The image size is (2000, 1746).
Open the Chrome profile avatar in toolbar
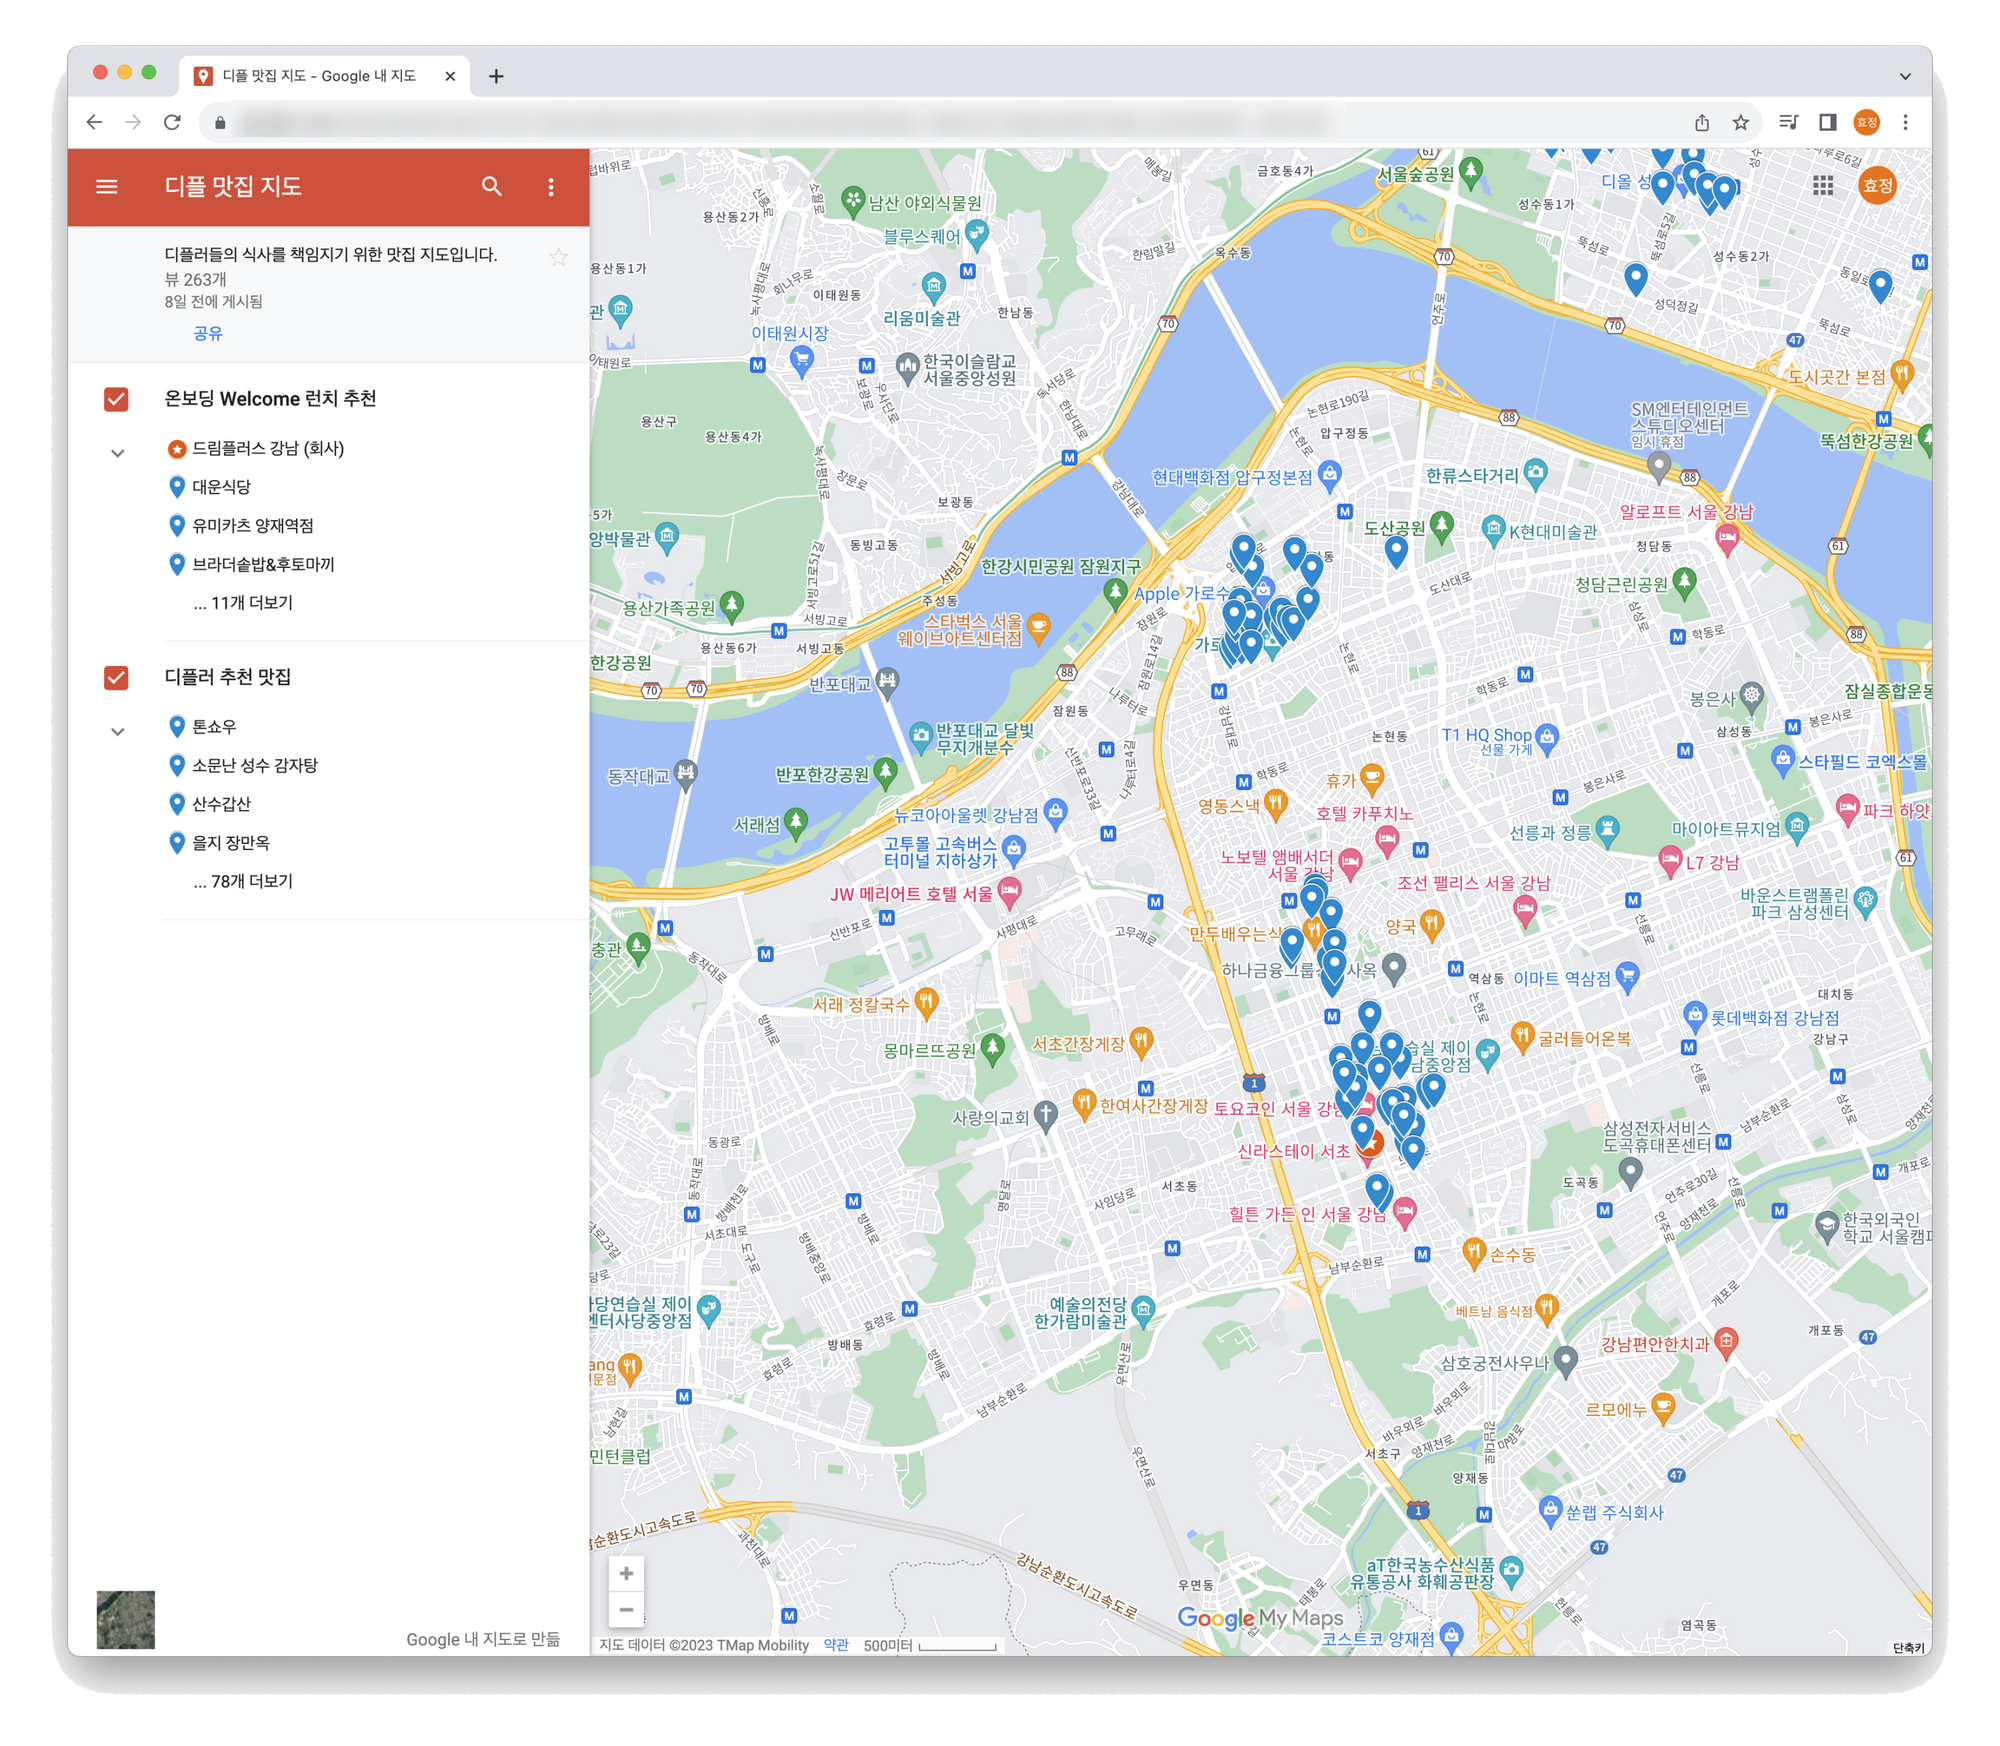(1866, 122)
